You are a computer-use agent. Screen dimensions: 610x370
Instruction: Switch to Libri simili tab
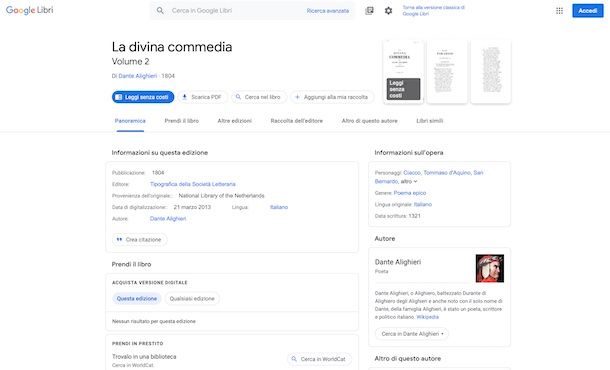tap(429, 121)
